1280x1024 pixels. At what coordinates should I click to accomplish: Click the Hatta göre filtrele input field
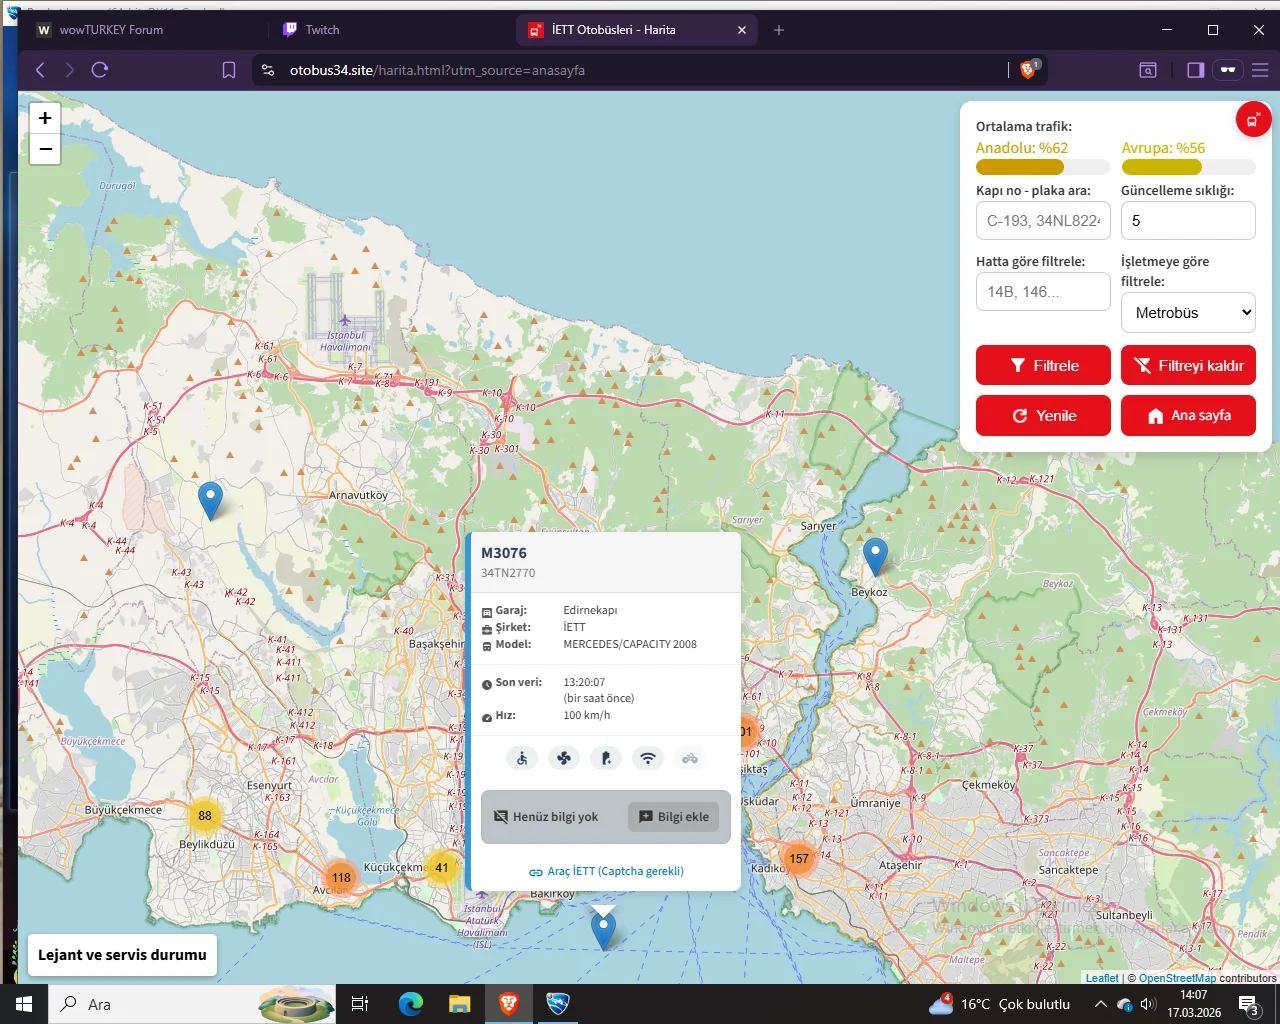pos(1043,292)
